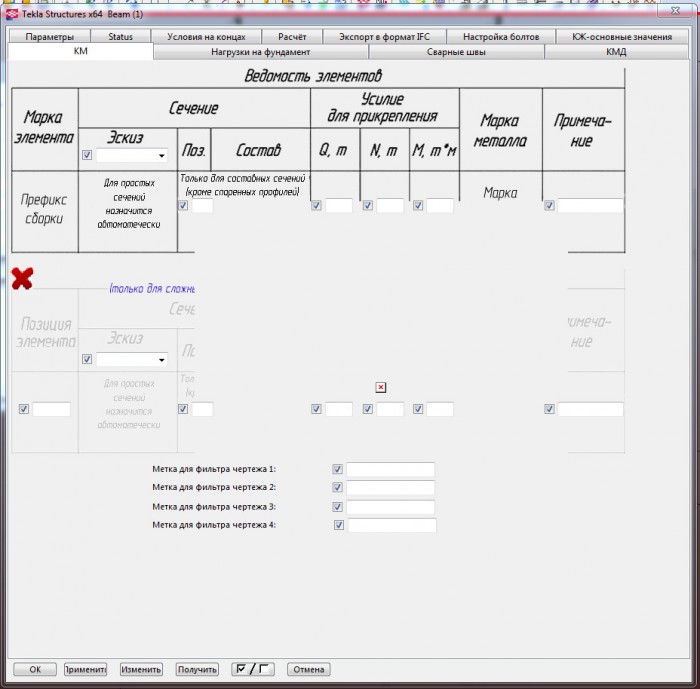Click the Марка металла column header
Image resolution: width=700 pixels, height=689 pixels.
[x=500, y=130]
